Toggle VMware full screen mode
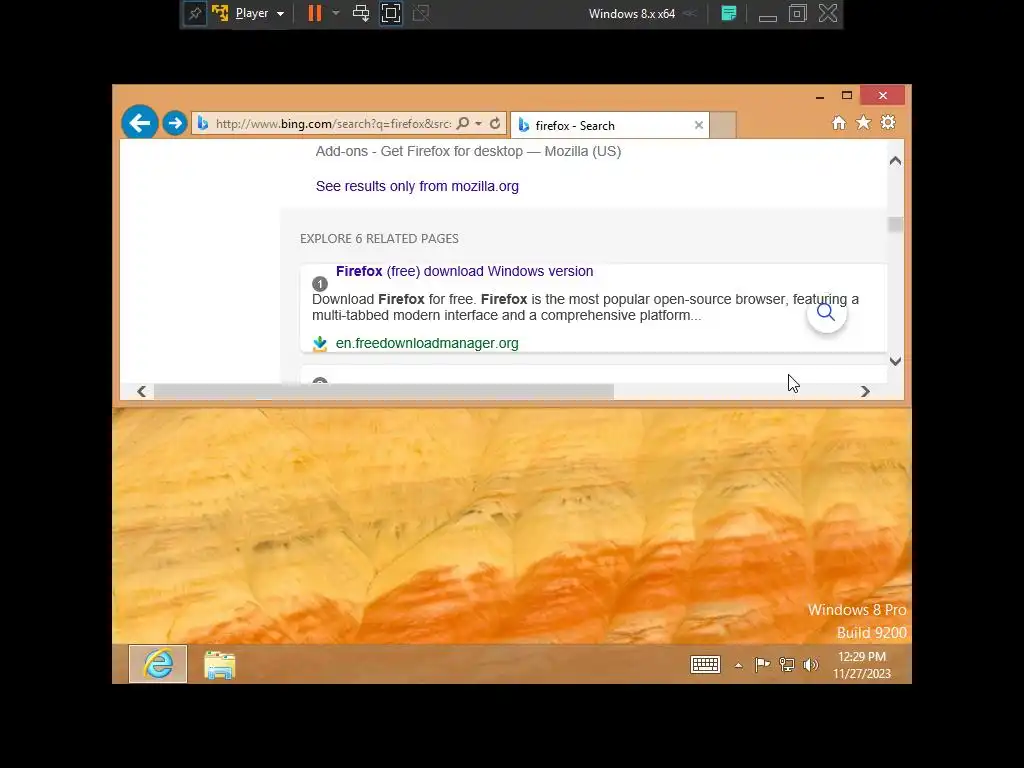 (x=391, y=13)
